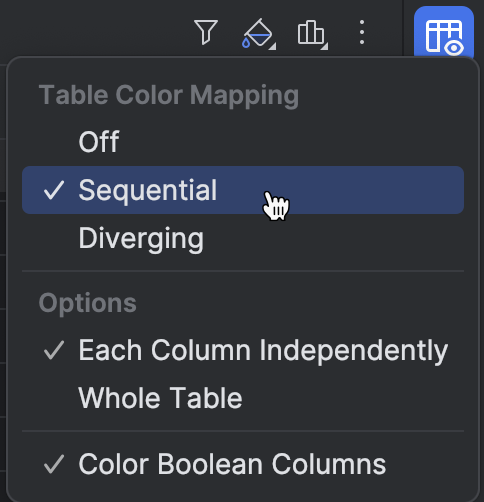This screenshot has height=502, width=484.
Task: Select Each Column Independently option
Action: (x=243, y=350)
